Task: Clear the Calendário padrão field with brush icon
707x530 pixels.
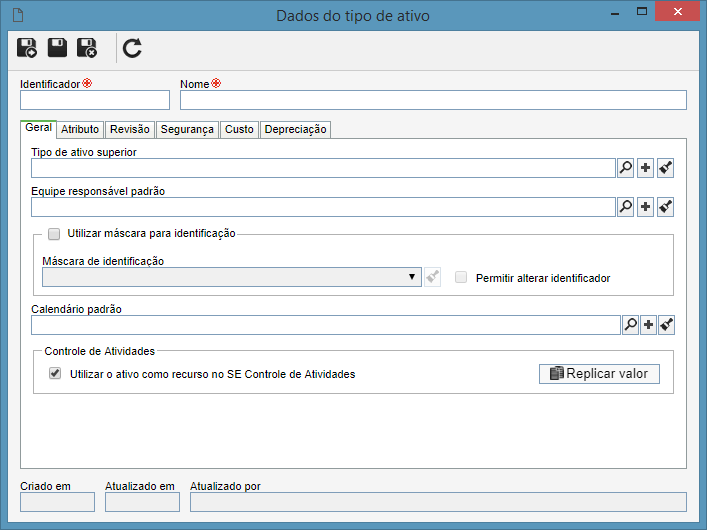Action: [x=666, y=325]
